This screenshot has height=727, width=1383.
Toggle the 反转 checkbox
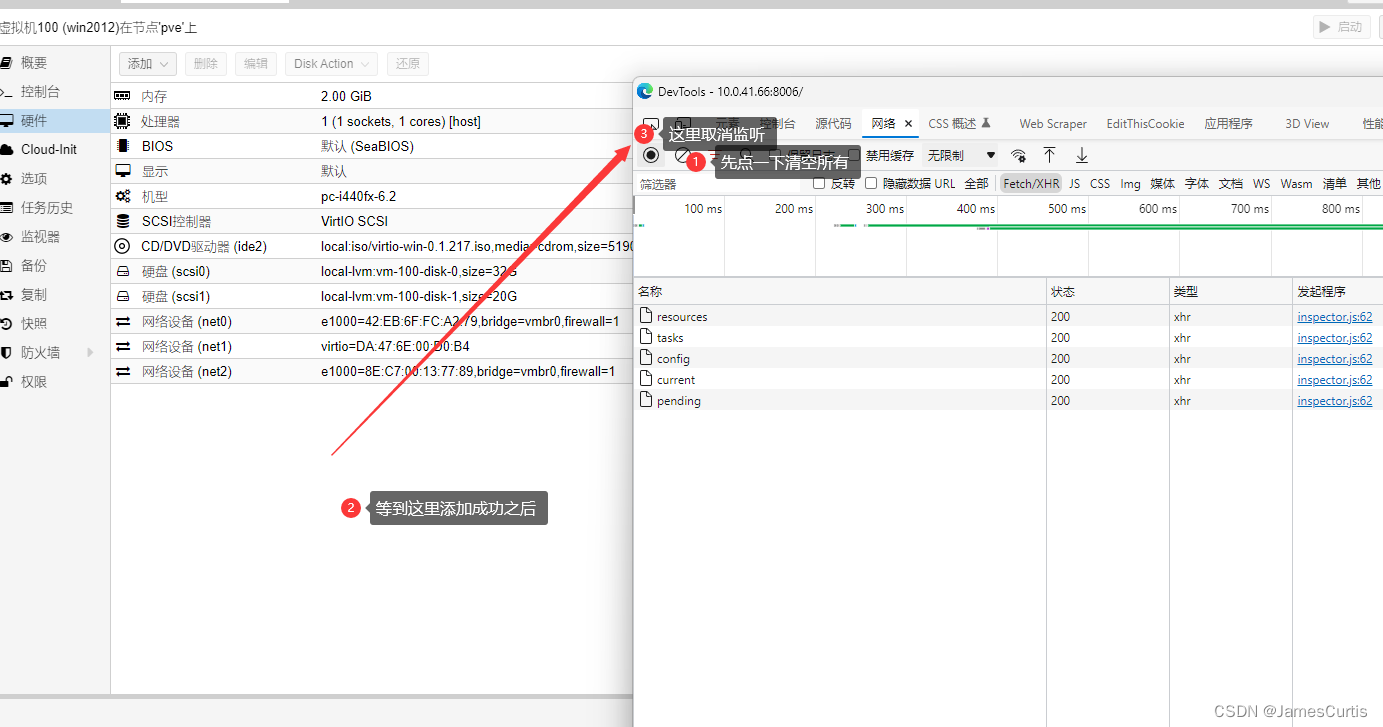pos(819,183)
